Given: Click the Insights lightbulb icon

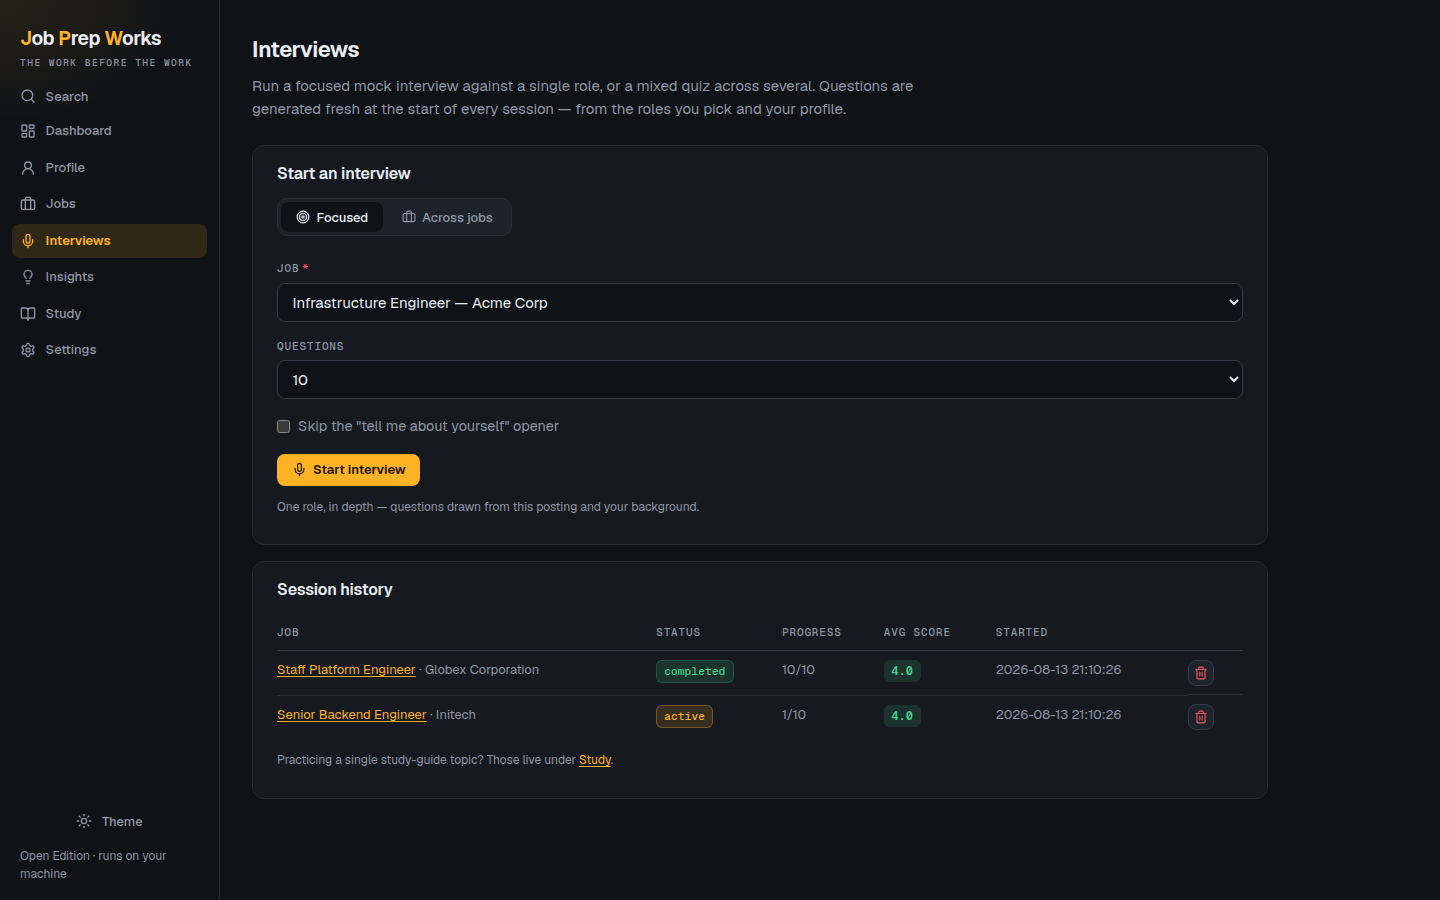Looking at the screenshot, I should pos(28,277).
